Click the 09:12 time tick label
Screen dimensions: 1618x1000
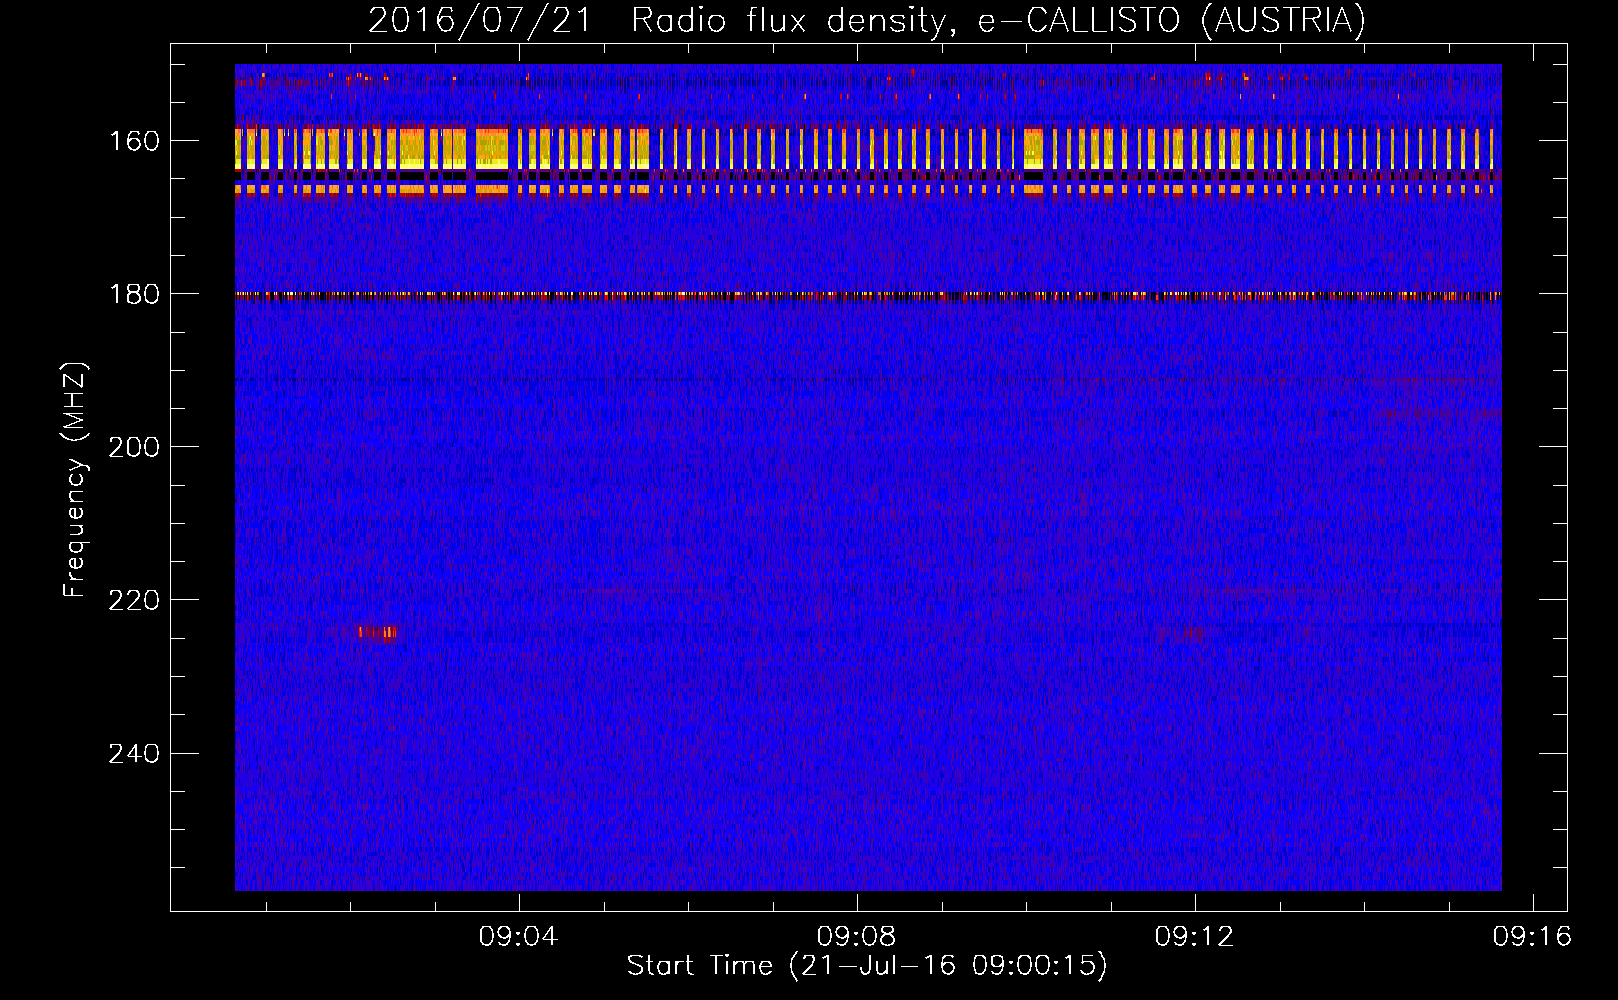(x=1194, y=937)
